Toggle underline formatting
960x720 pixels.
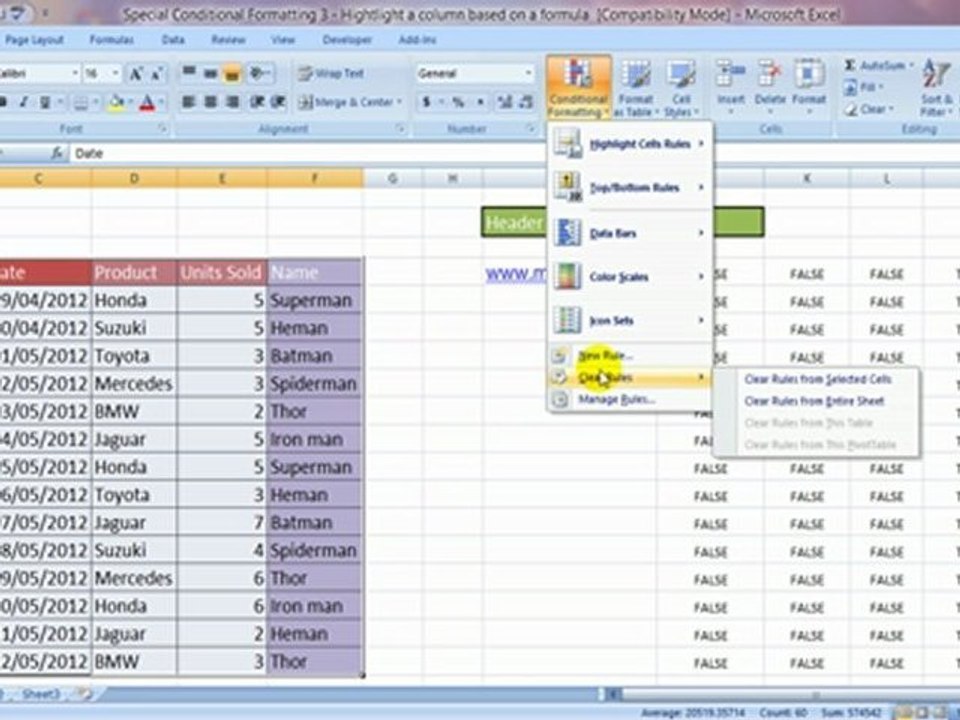pyautogui.click(x=44, y=102)
